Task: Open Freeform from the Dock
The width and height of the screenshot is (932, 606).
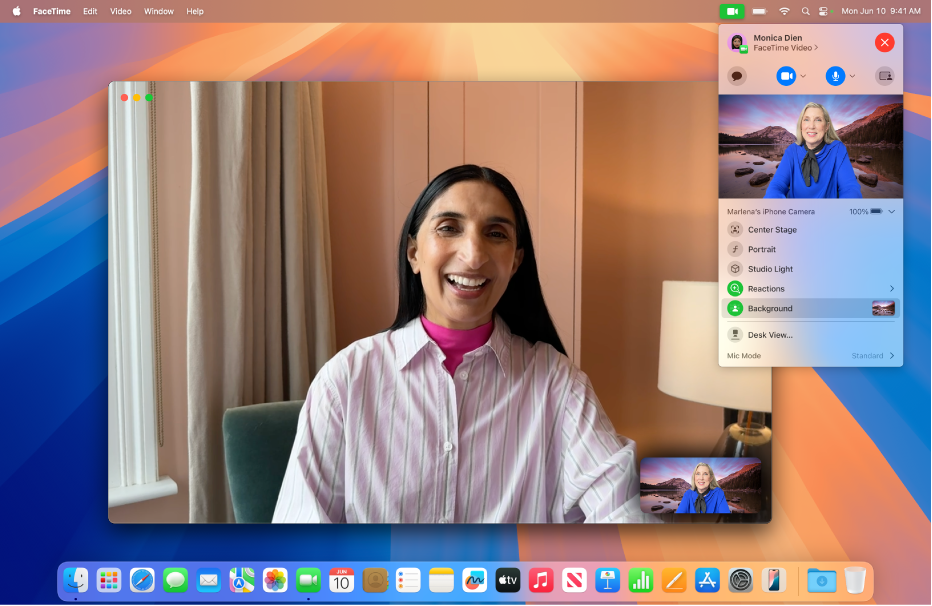Action: point(474,580)
